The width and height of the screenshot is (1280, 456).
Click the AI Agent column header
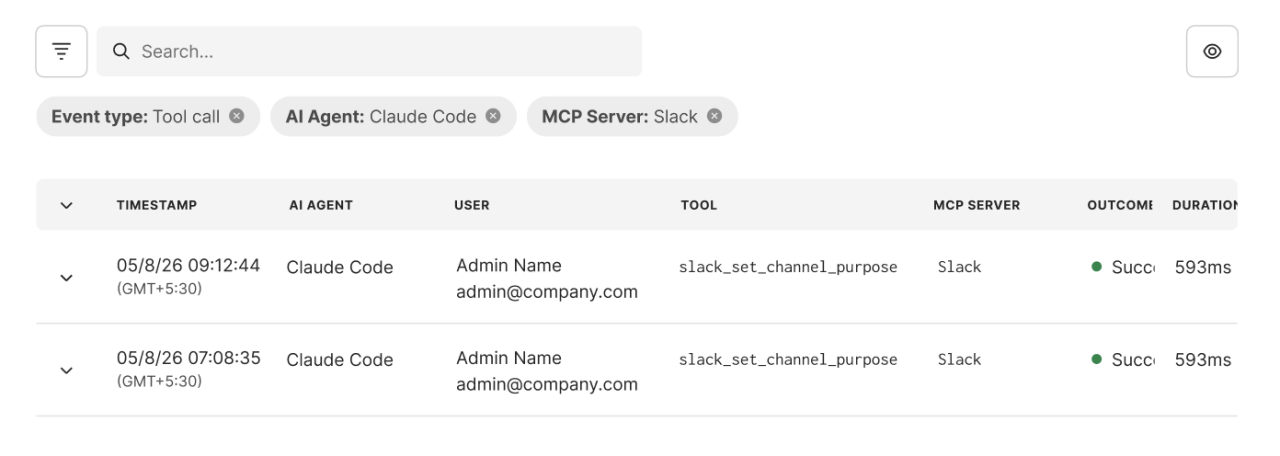coord(321,205)
